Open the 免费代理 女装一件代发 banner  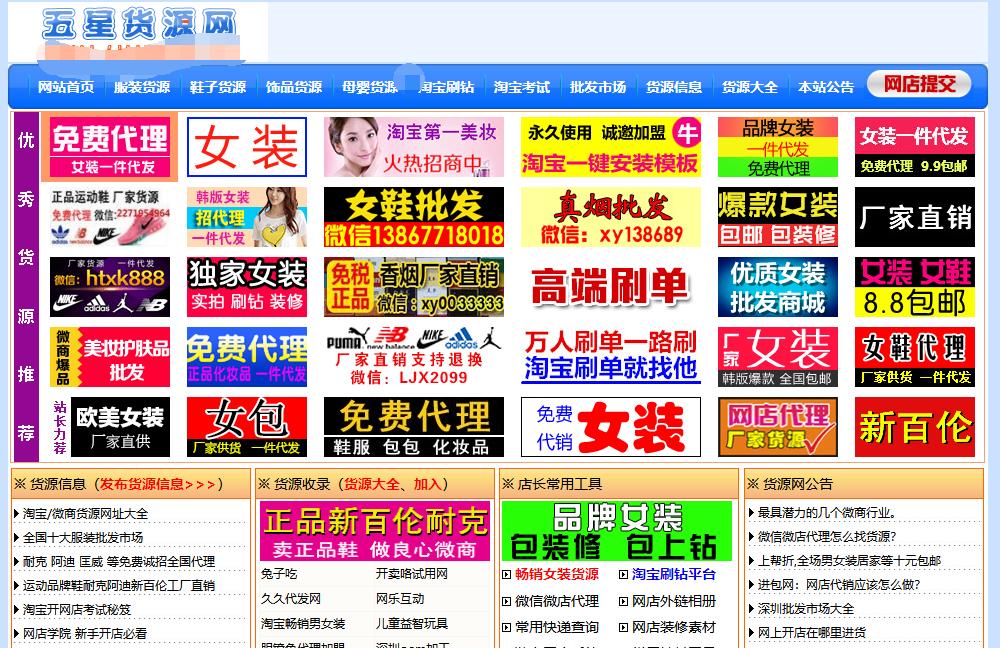click(109, 147)
